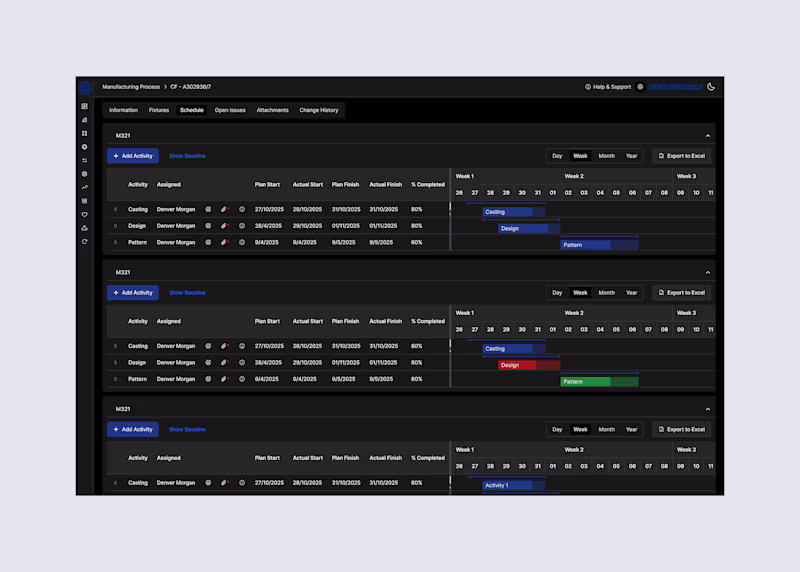Screen dimensions: 800x572
Task: Open the attachment paperclip in the top section's Casting row
Action: click(x=223, y=209)
